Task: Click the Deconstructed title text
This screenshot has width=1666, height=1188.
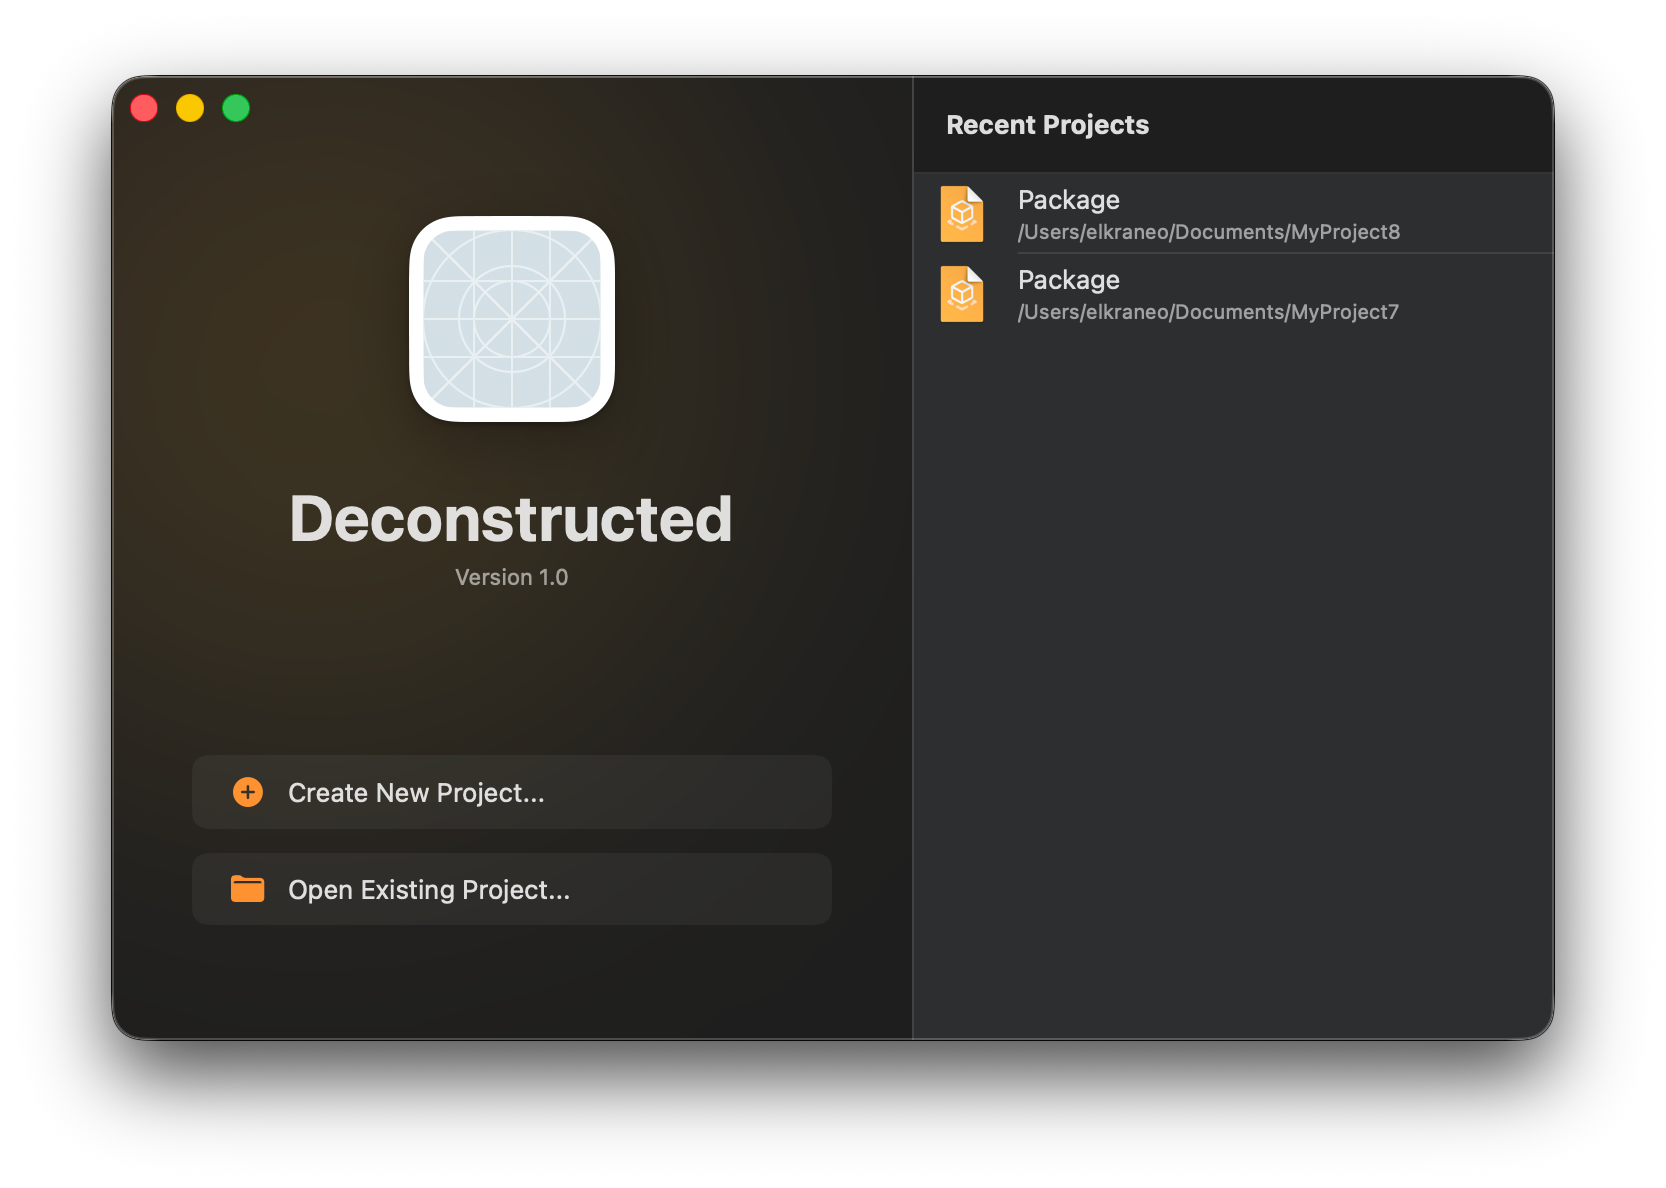Action: (x=511, y=517)
